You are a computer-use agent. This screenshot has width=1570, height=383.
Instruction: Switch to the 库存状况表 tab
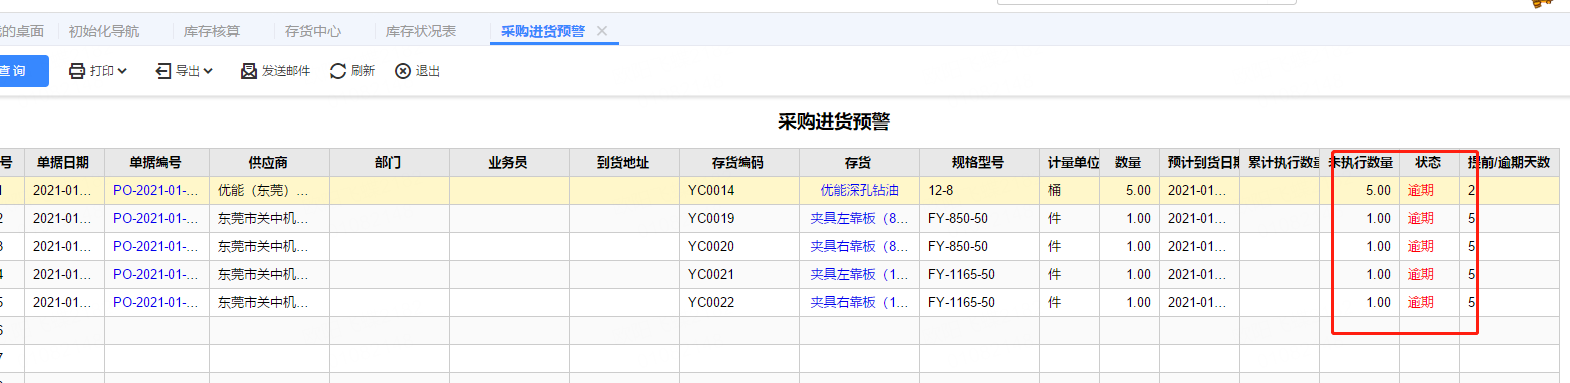pyautogui.click(x=421, y=31)
